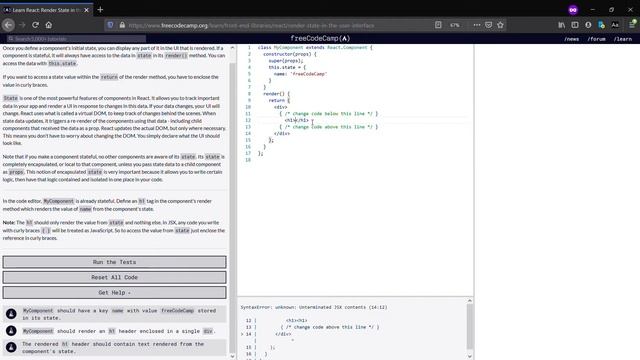Screen dimensions: 640x360
Task: Click the 'class MyComponent extends' code line
Action: pos(315,47)
